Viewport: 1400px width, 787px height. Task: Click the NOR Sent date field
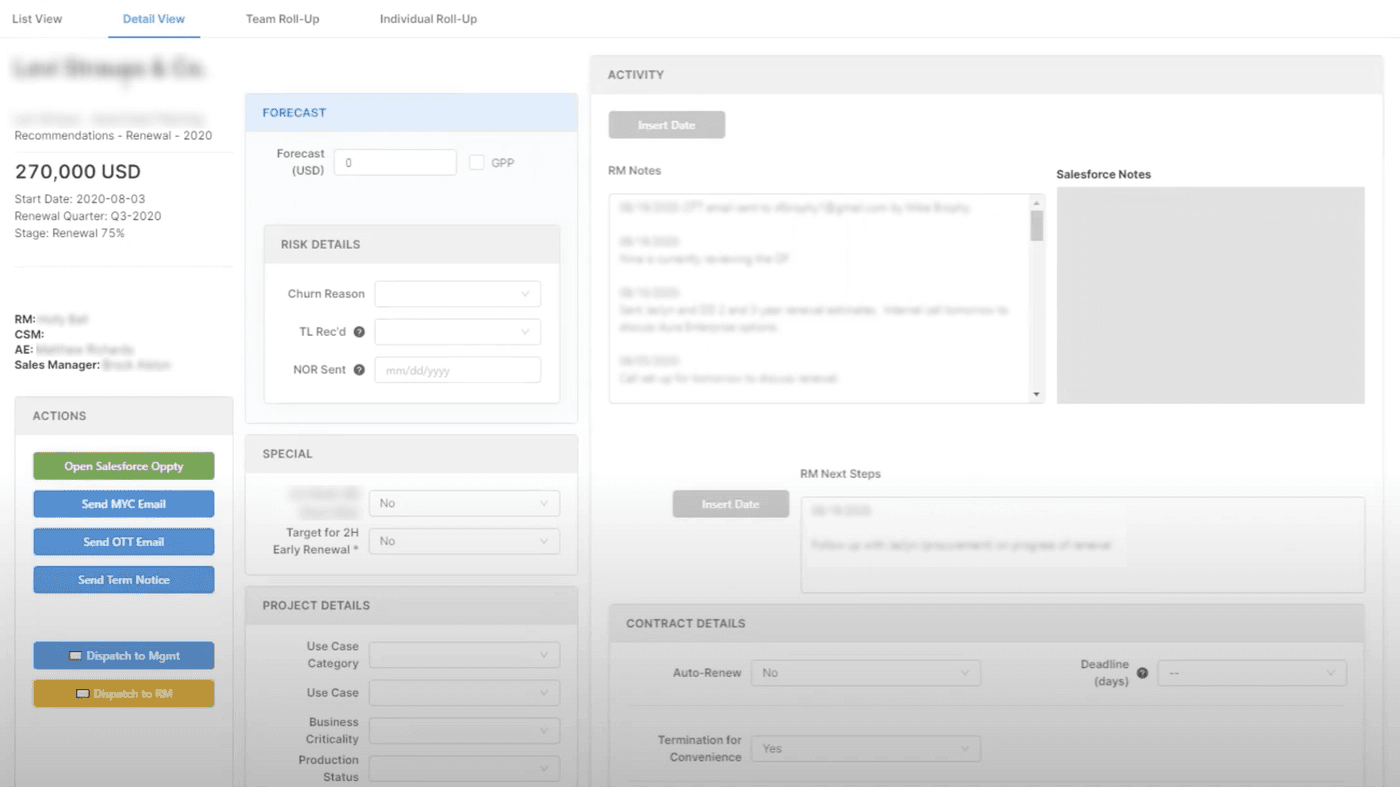tap(457, 370)
